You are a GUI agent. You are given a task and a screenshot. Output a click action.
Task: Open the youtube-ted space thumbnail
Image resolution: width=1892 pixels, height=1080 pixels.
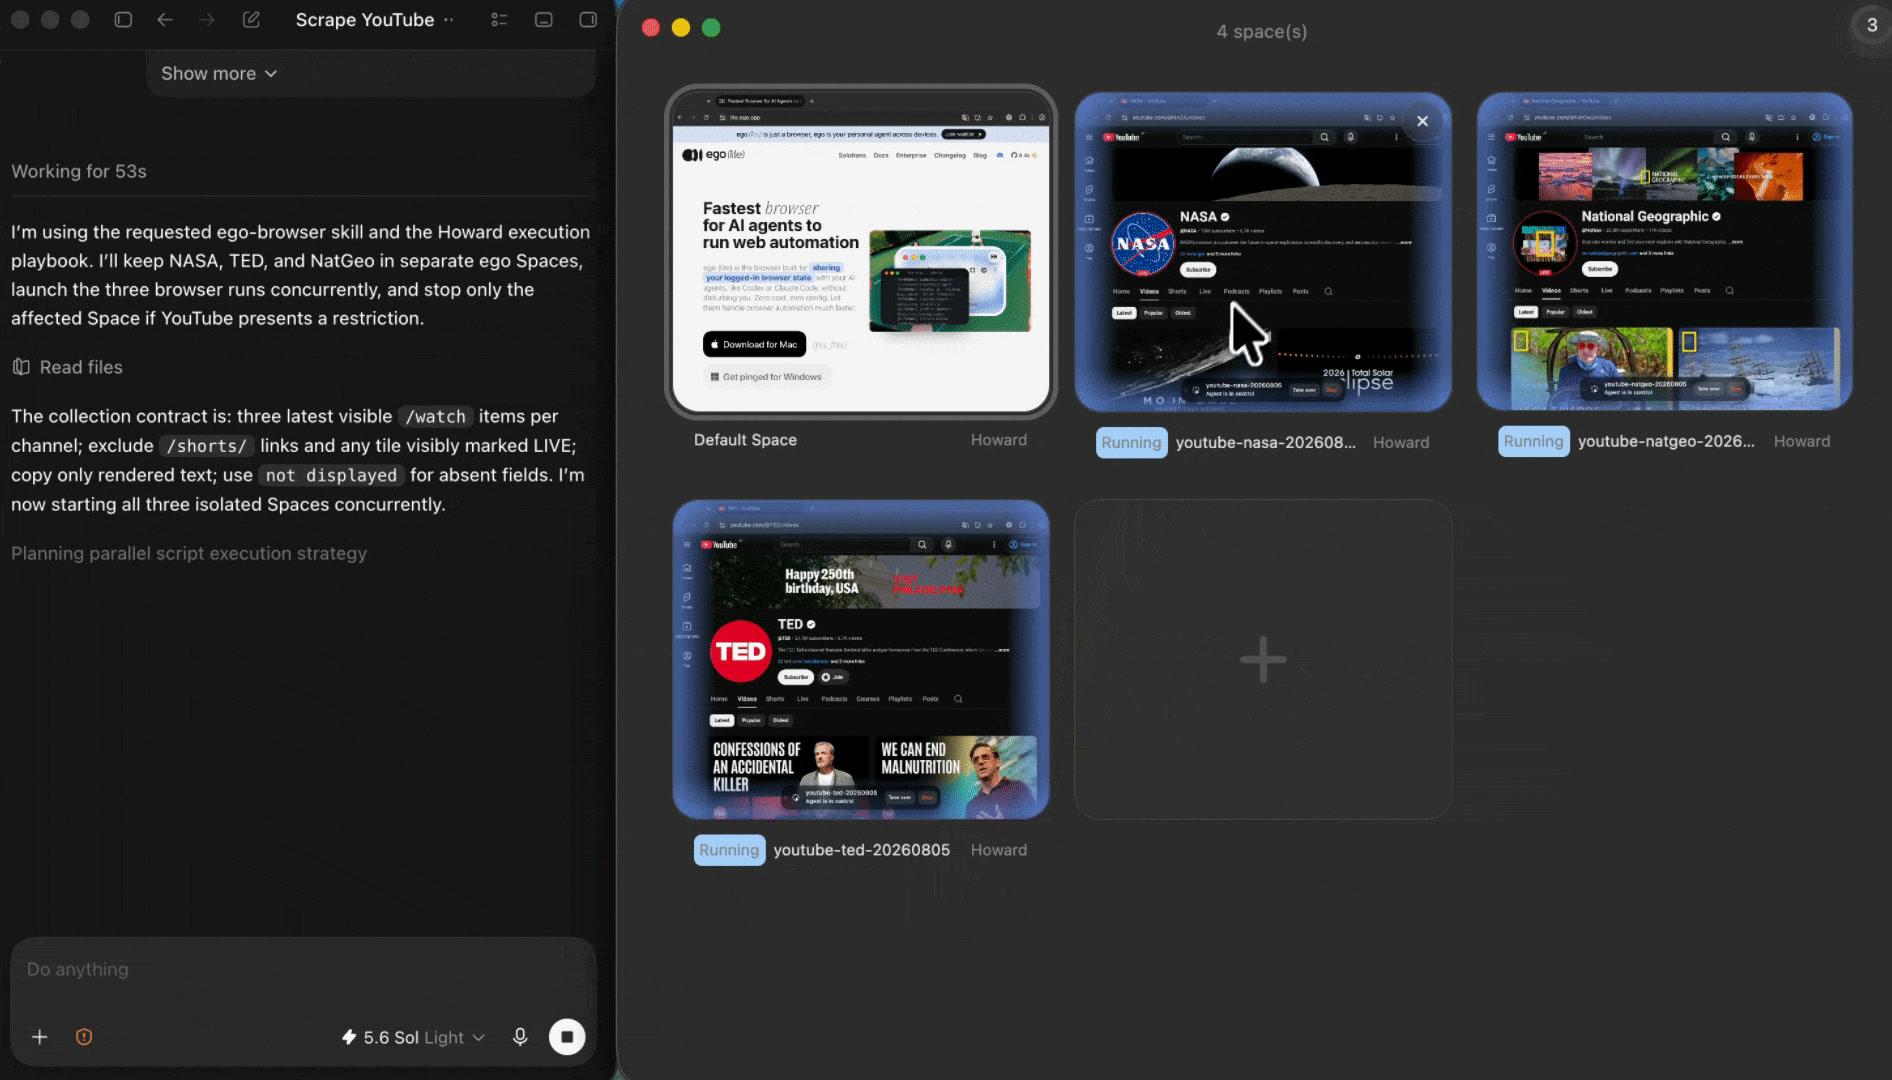click(861, 660)
